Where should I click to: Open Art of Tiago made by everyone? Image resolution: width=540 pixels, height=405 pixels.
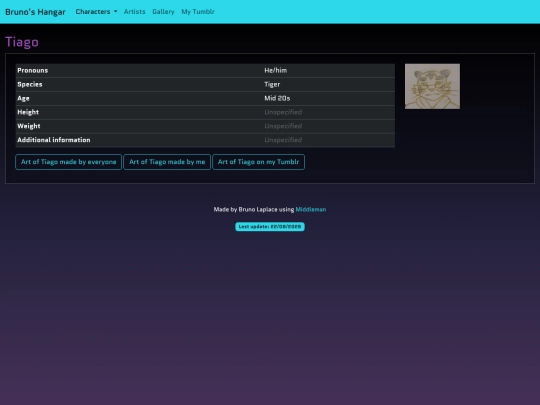tap(69, 162)
